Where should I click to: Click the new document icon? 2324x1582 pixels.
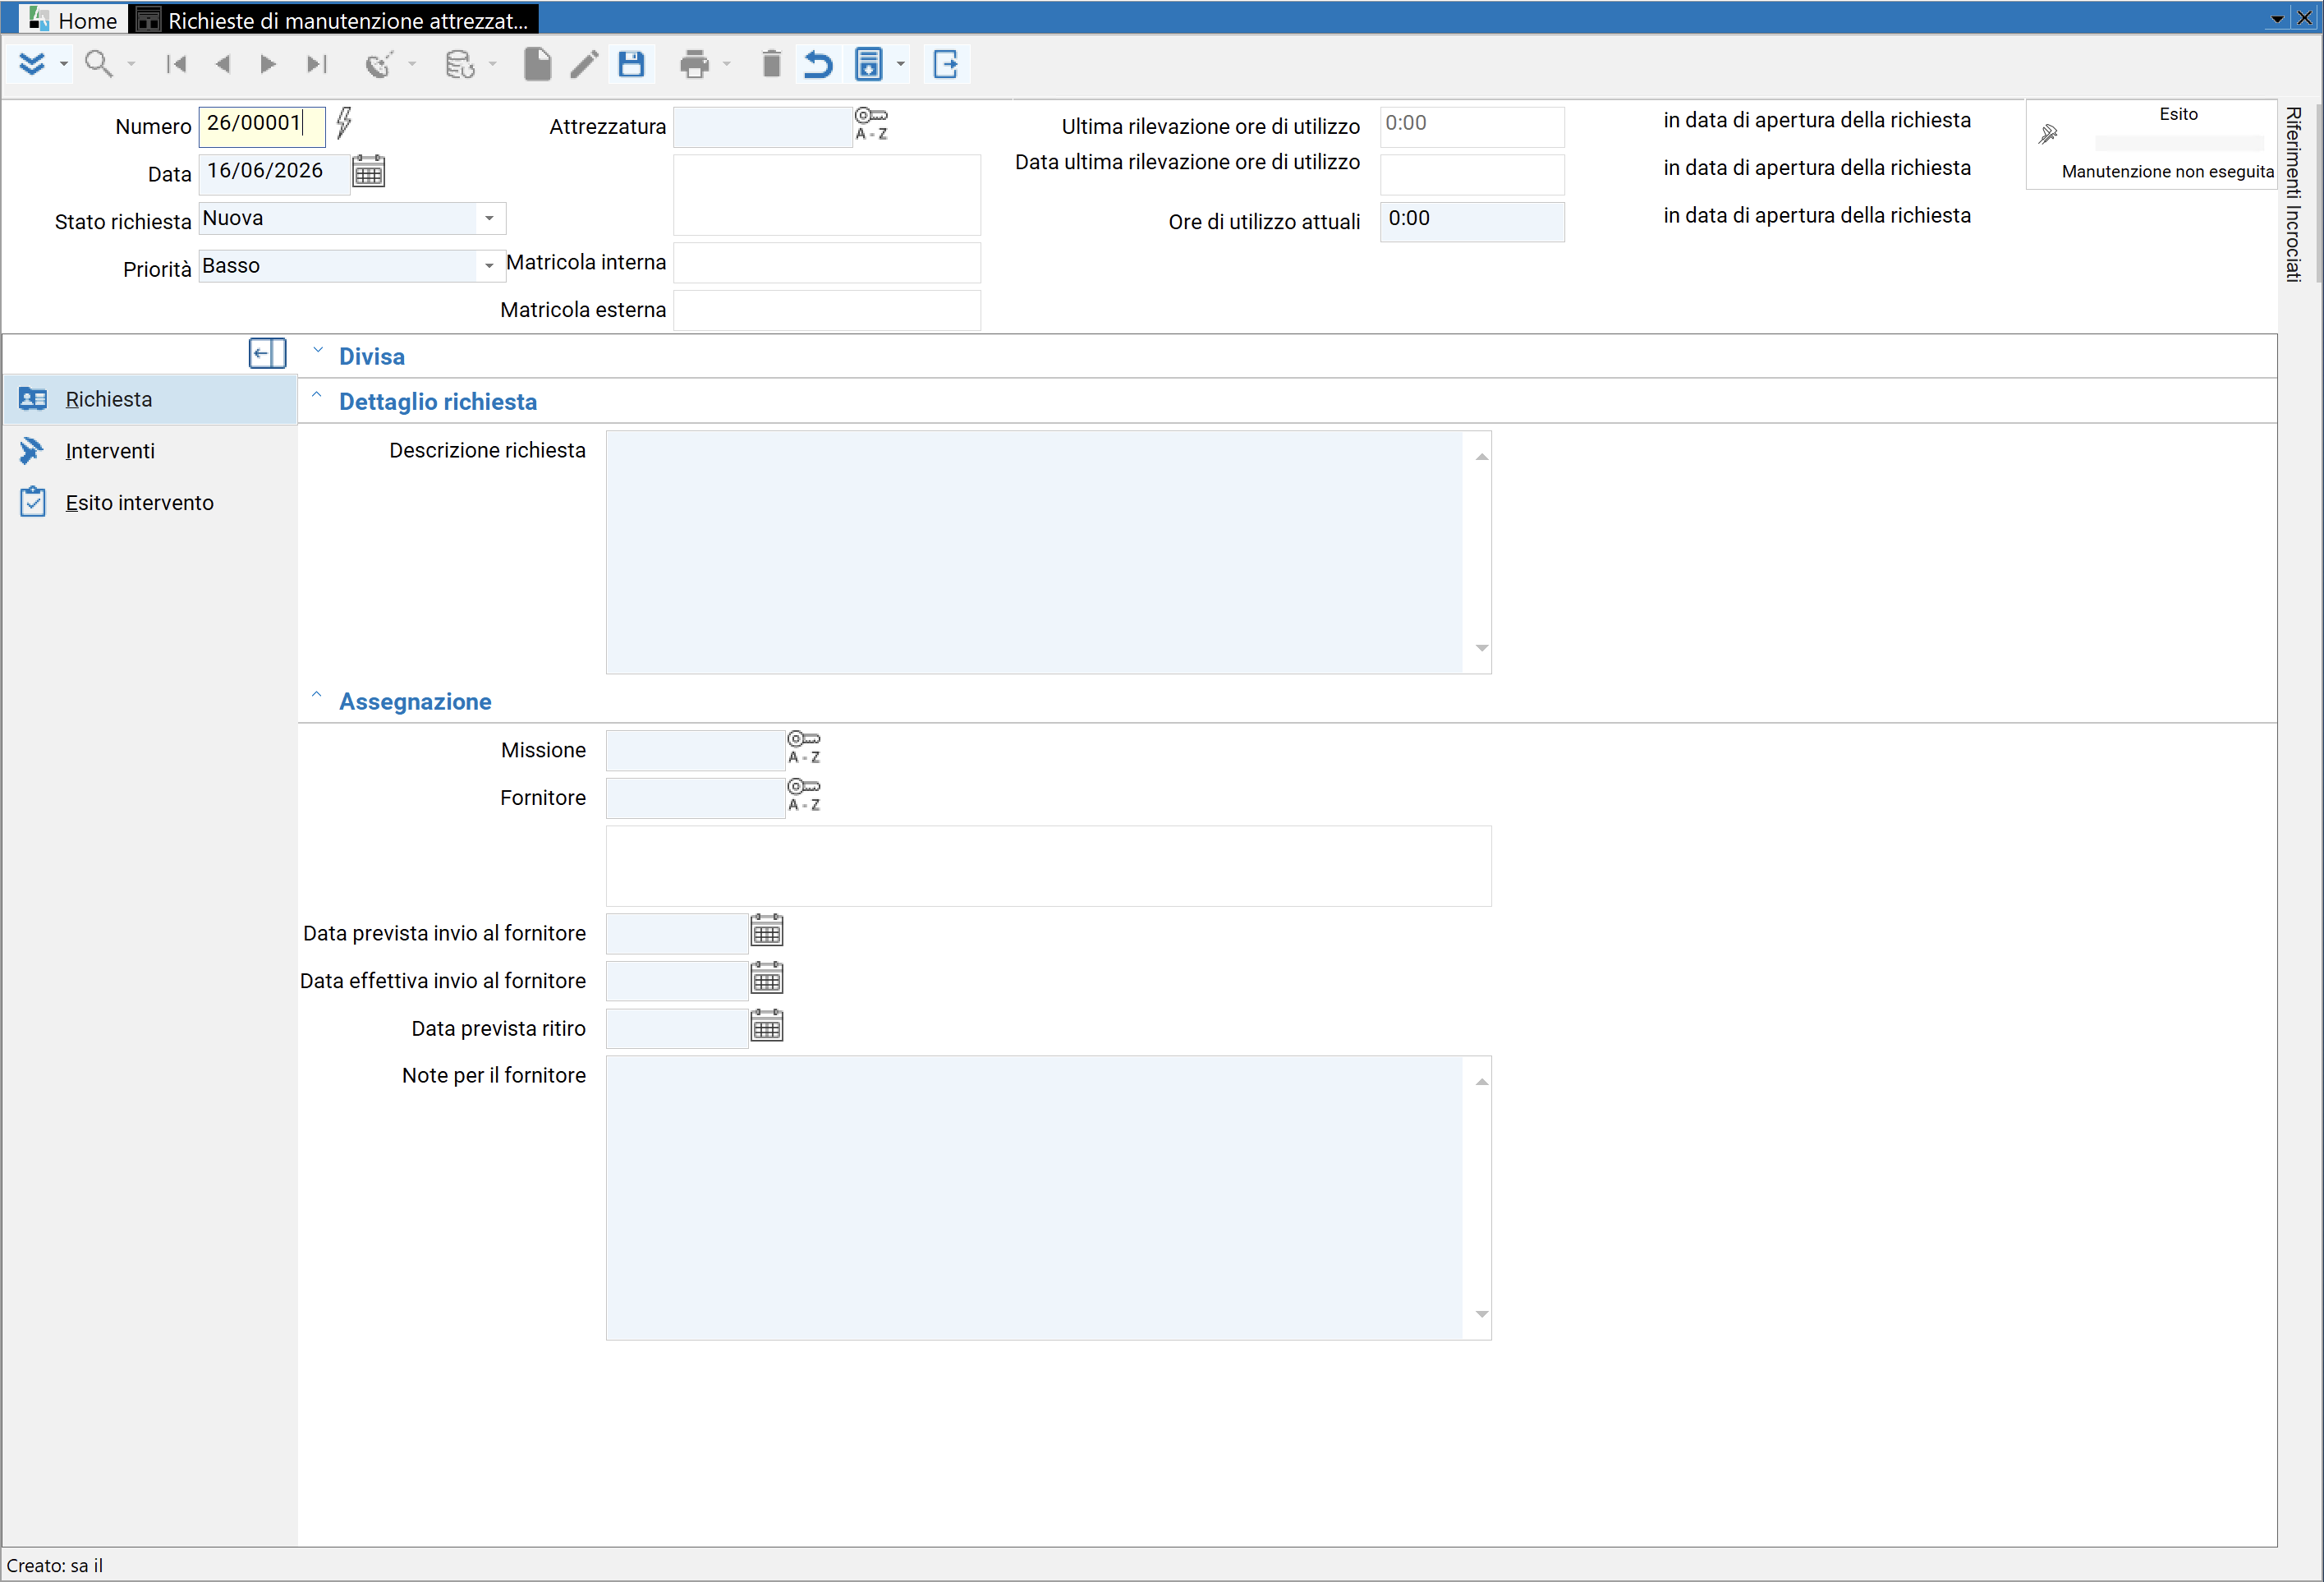click(538, 64)
